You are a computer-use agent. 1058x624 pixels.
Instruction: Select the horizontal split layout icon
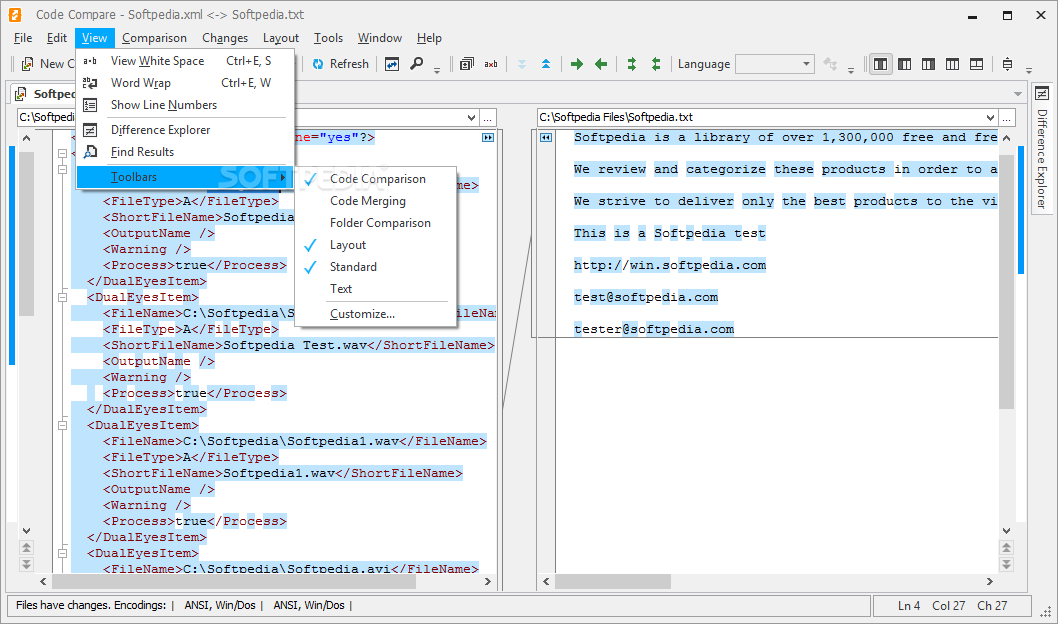pyautogui.click(x=976, y=64)
